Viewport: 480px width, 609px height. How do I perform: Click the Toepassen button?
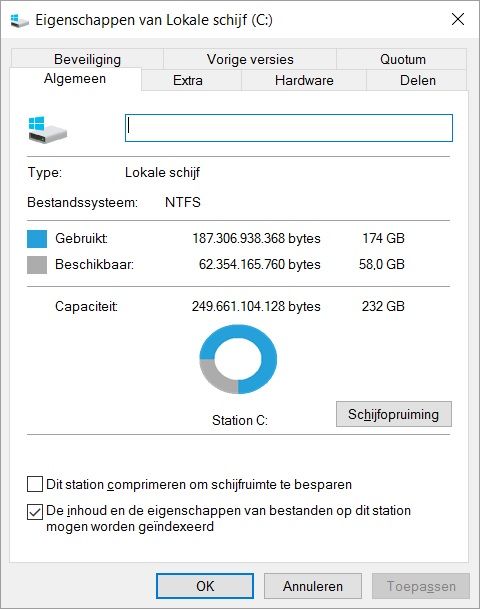[421, 586]
